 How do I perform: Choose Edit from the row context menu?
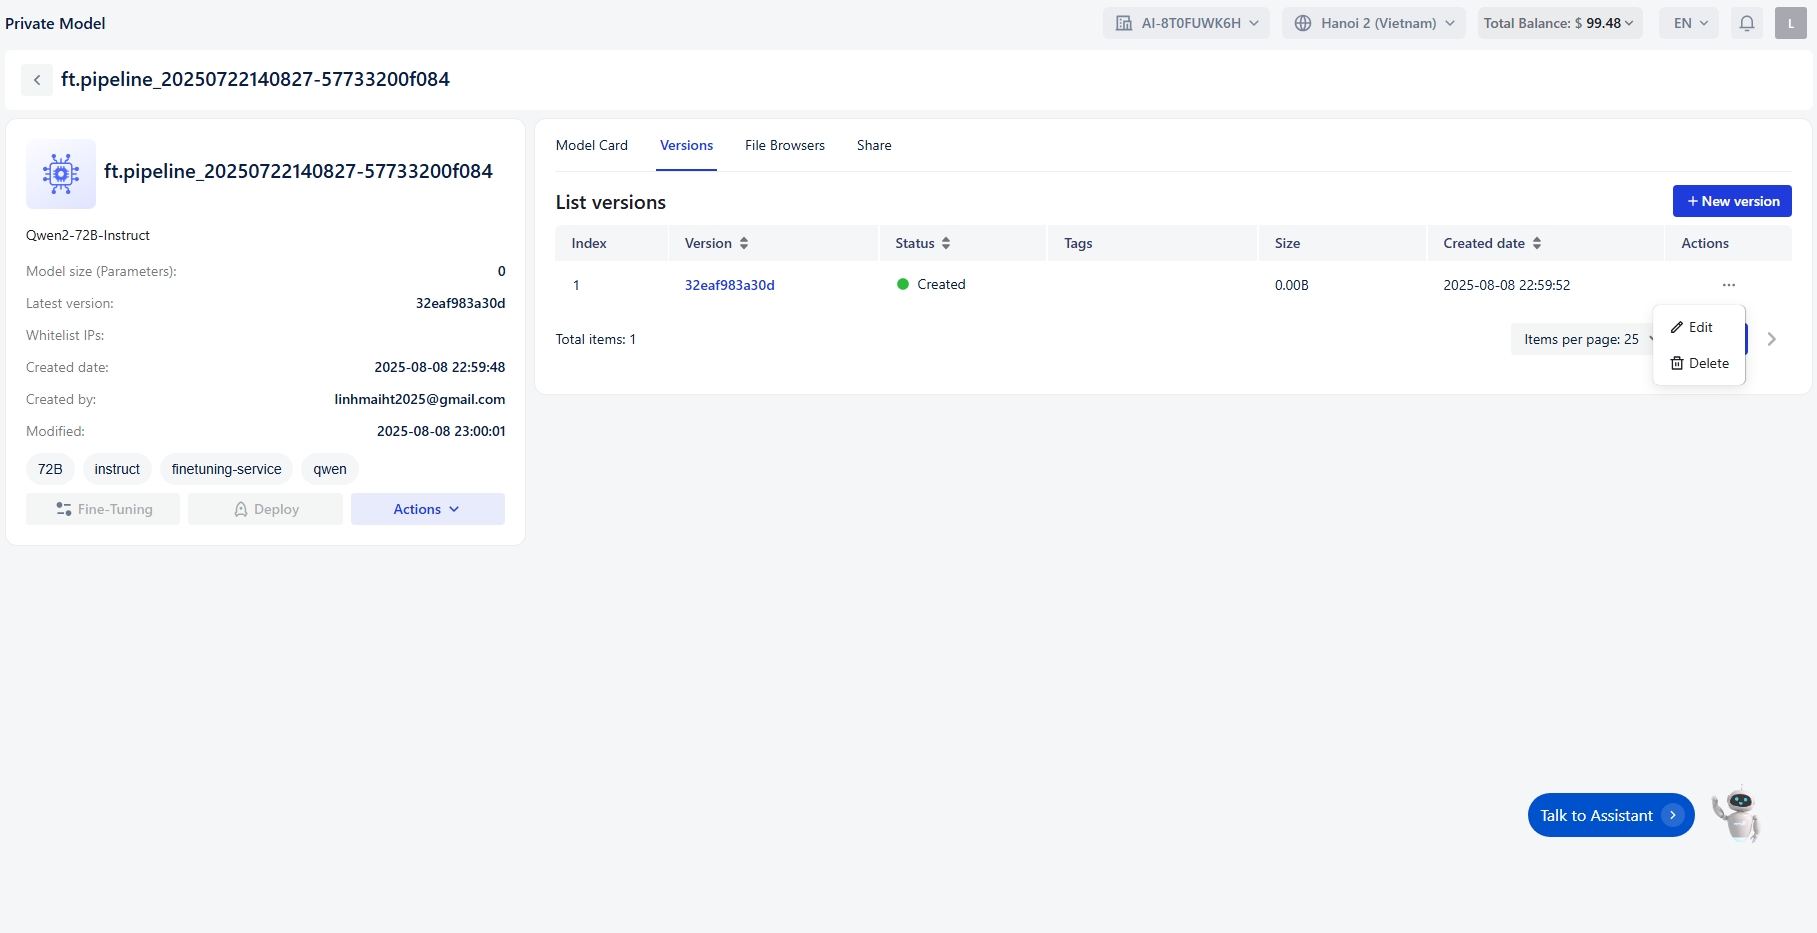(1699, 327)
